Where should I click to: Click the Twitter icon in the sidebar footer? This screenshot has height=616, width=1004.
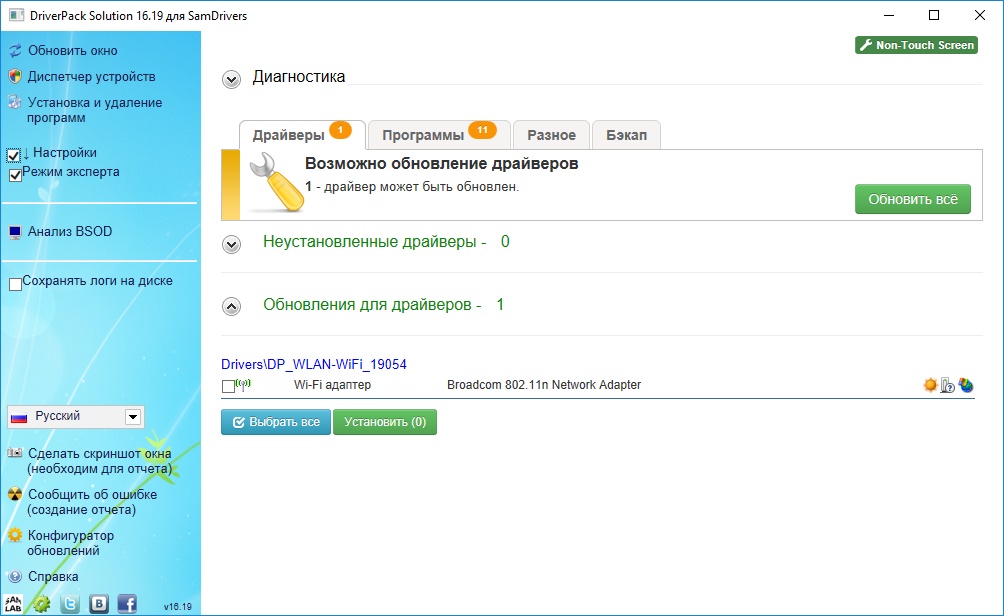[x=71, y=603]
